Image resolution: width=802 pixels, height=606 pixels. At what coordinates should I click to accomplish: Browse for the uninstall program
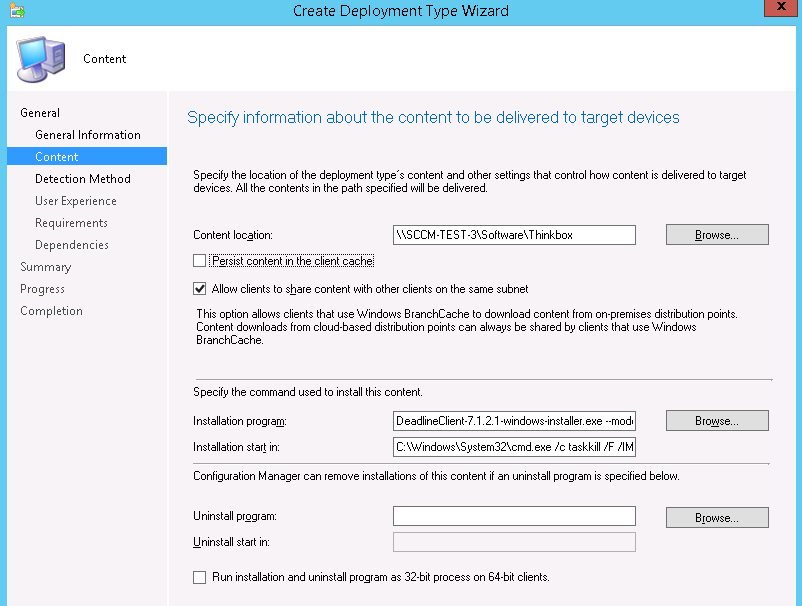tap(717, 518)
